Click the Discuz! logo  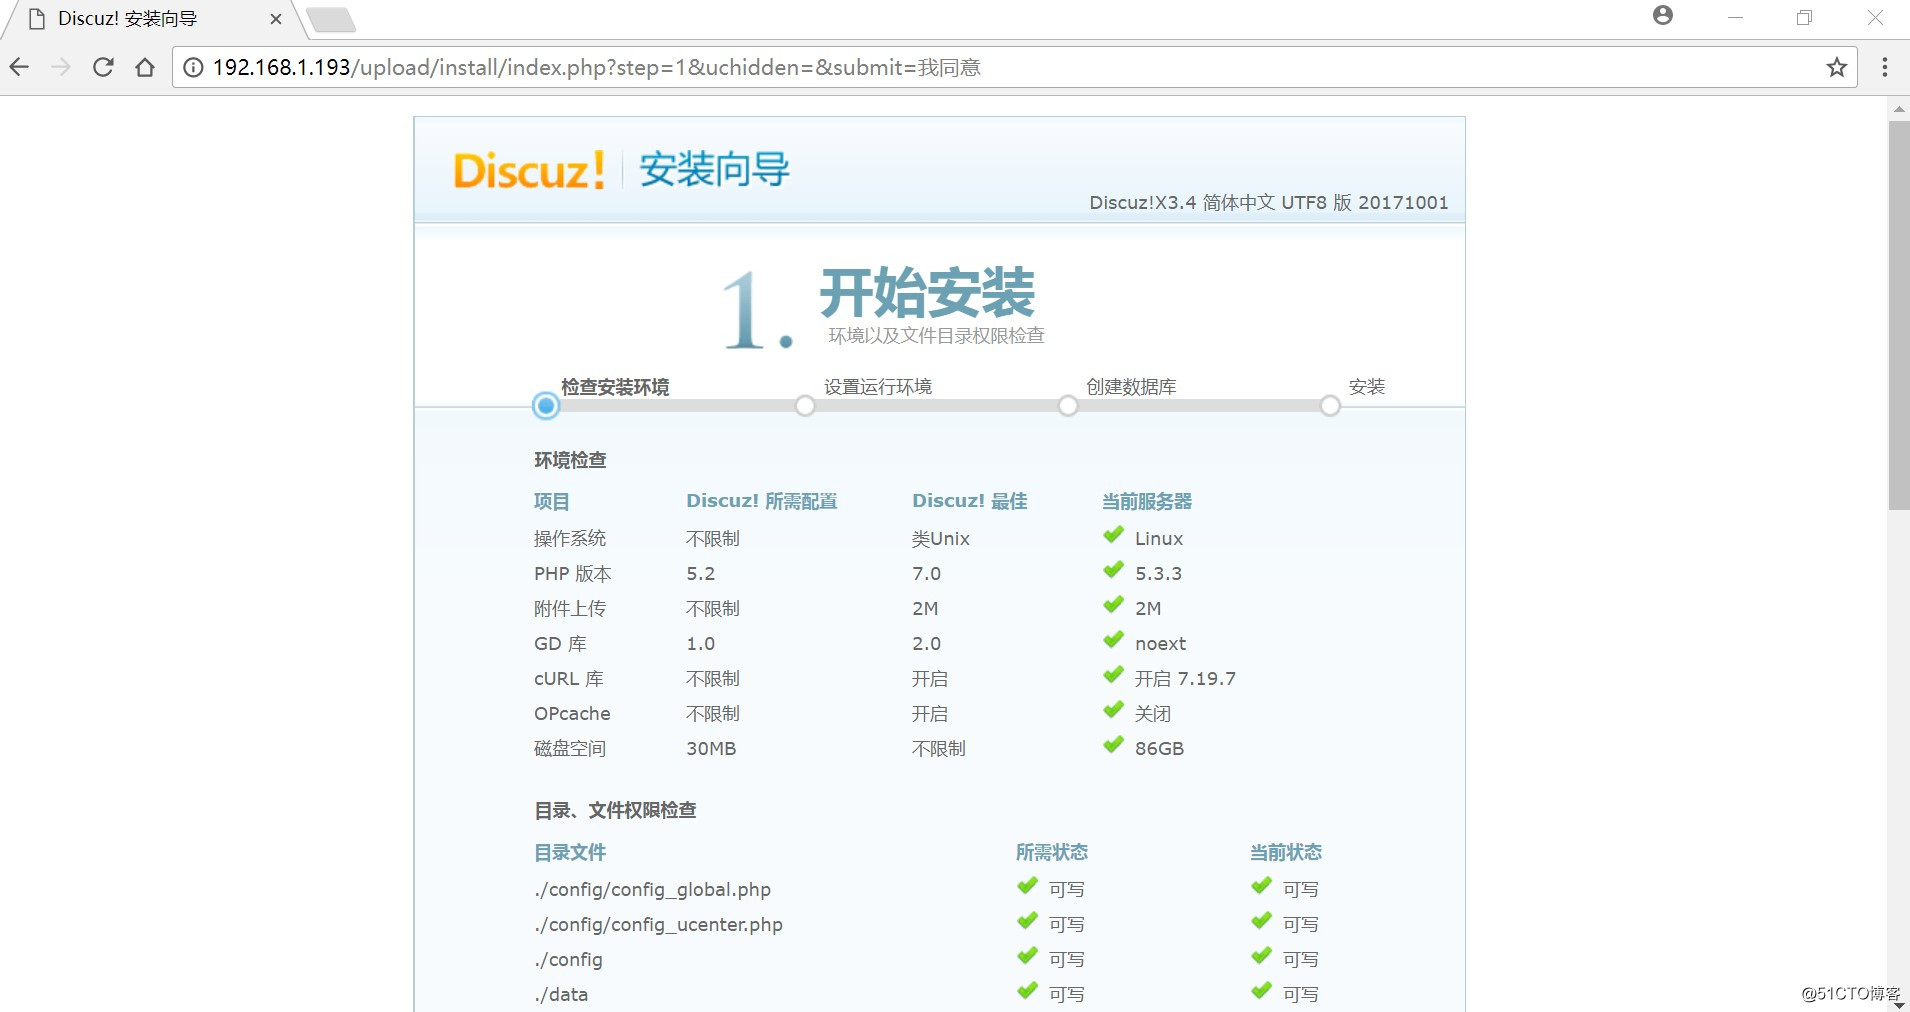tap(529, 170)
